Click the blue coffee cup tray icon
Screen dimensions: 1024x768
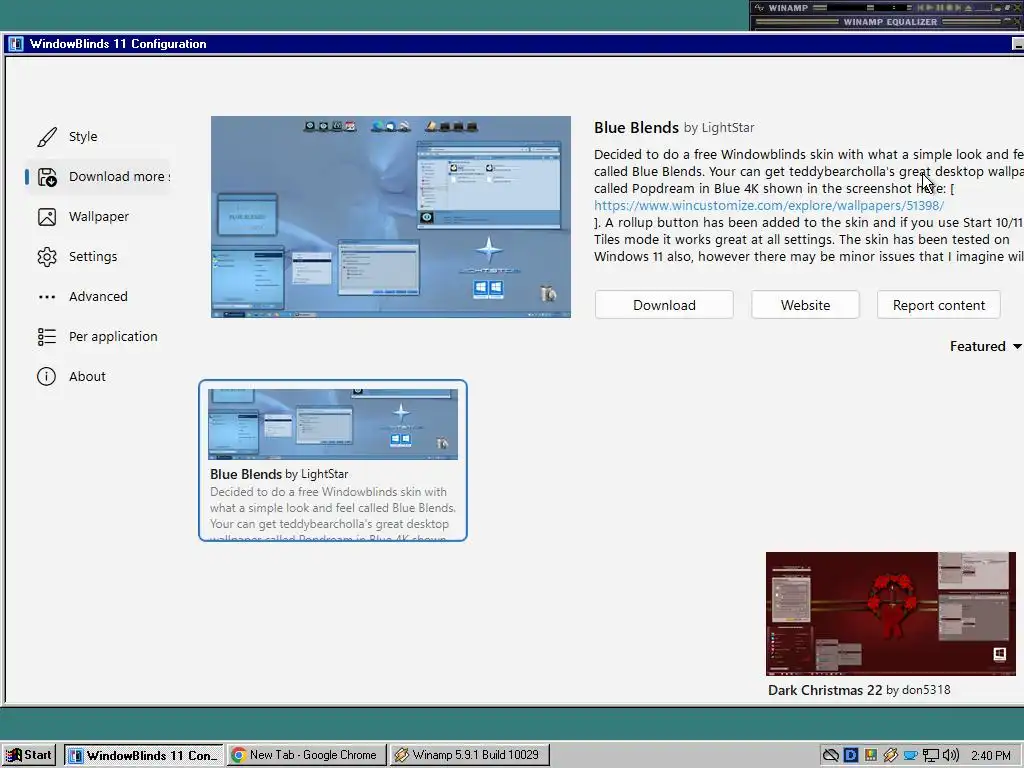(910, 756)
